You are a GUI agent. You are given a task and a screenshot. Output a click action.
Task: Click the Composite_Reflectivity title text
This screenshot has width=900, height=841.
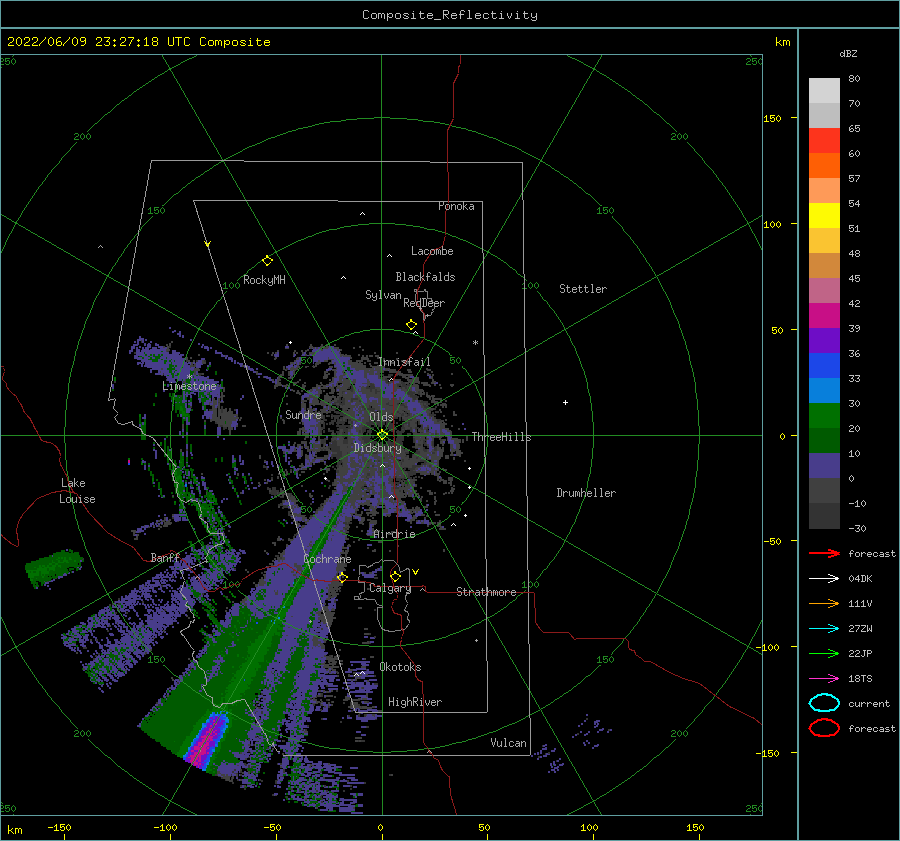[x=450, y=15]
